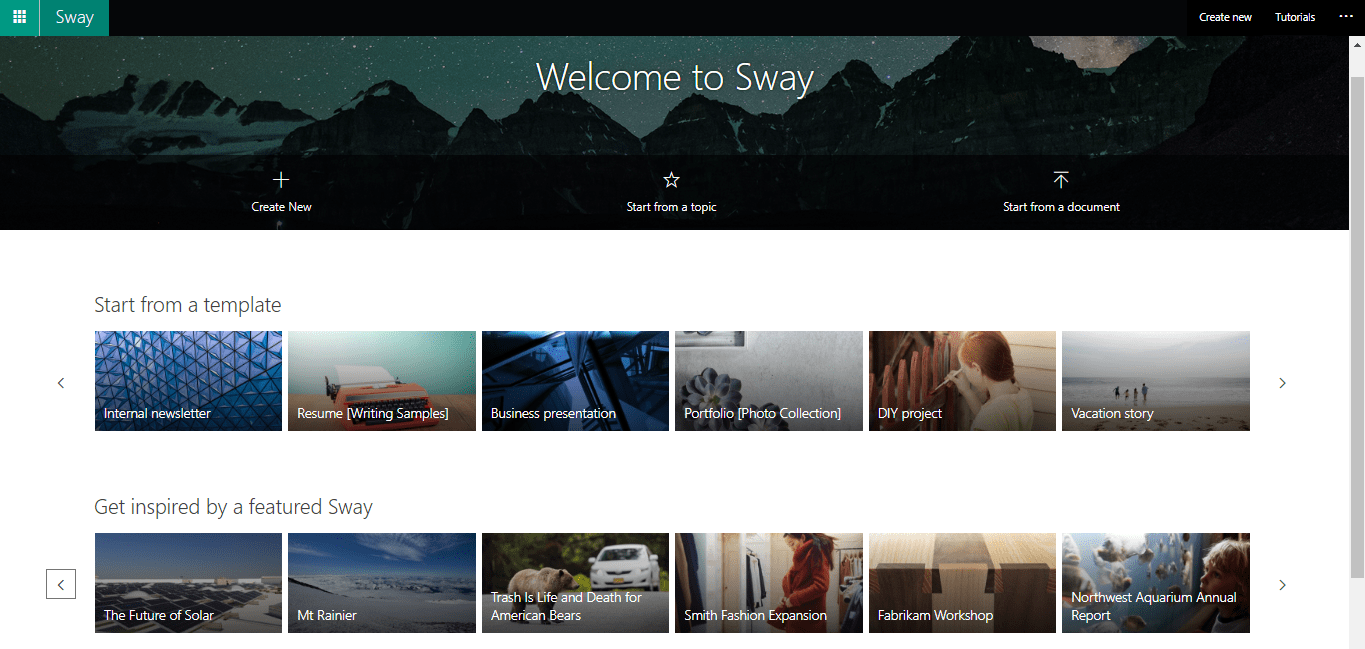This screenshot has height=649, width=1365.
Task: Click the Sway logo in header
Action: [74, 17]
